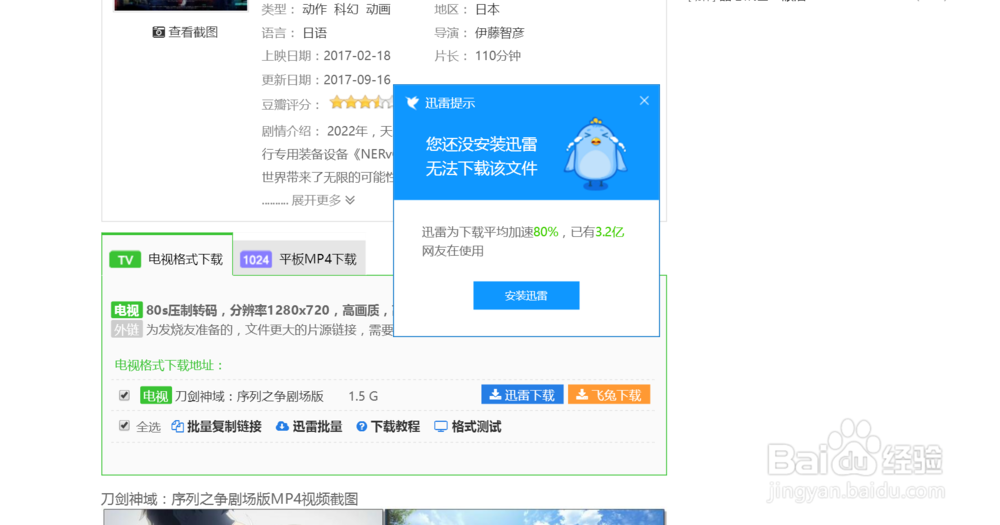Click the language value 日语
The width and height of the screenshot is (1000, 525).
[314, 33]
